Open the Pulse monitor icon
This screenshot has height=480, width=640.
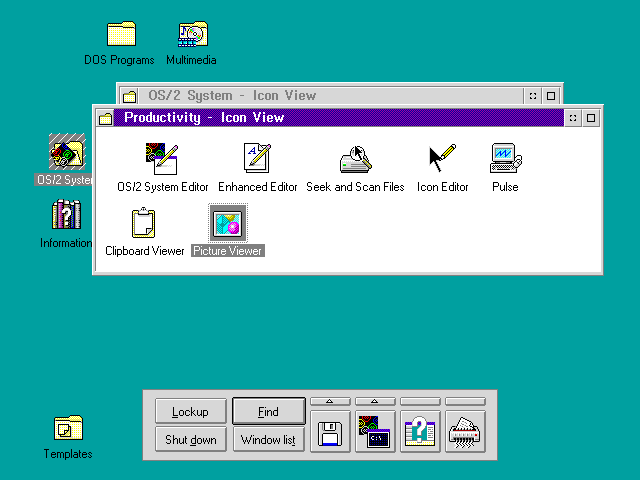coord(505,158)
